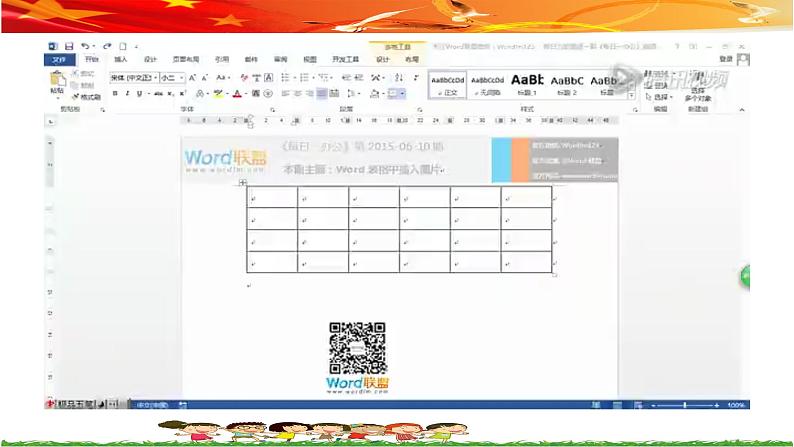Click the Distributed alignment icon

334,94
